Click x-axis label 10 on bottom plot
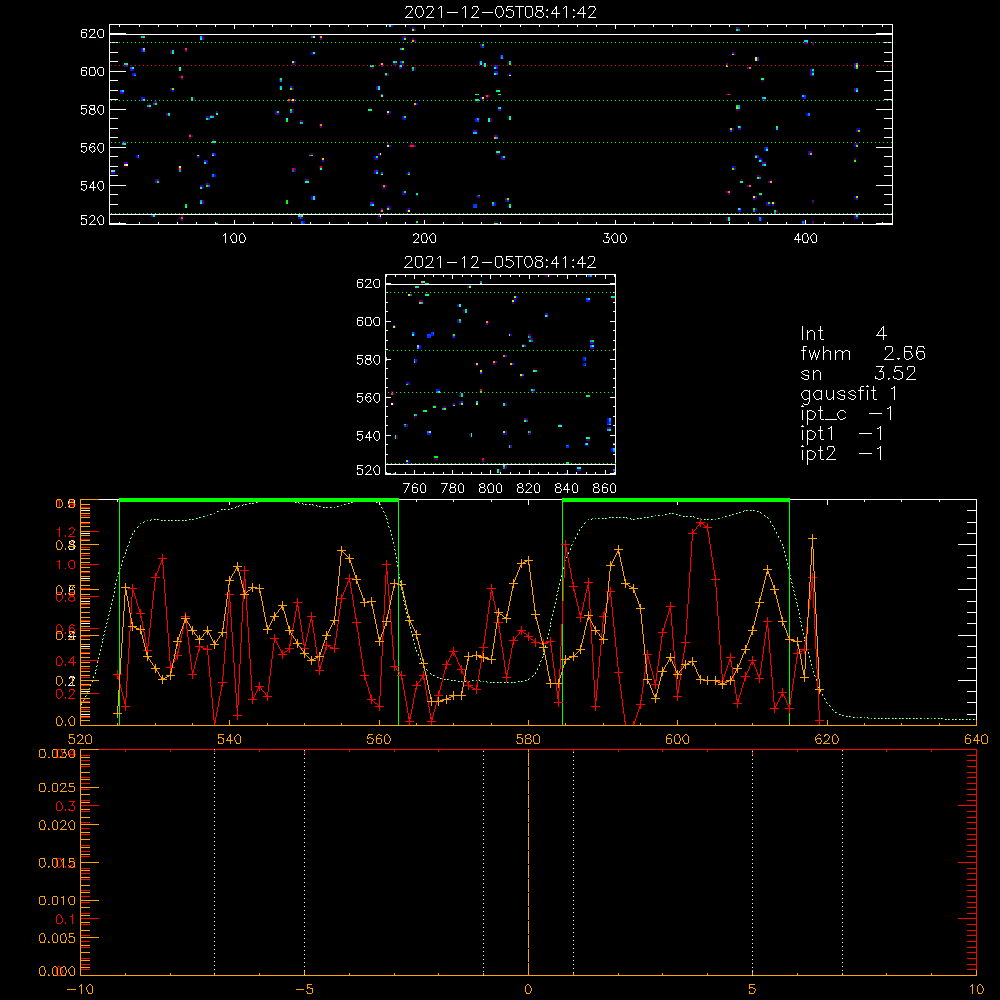The image size is (1000, 1000). pos(976,990)
